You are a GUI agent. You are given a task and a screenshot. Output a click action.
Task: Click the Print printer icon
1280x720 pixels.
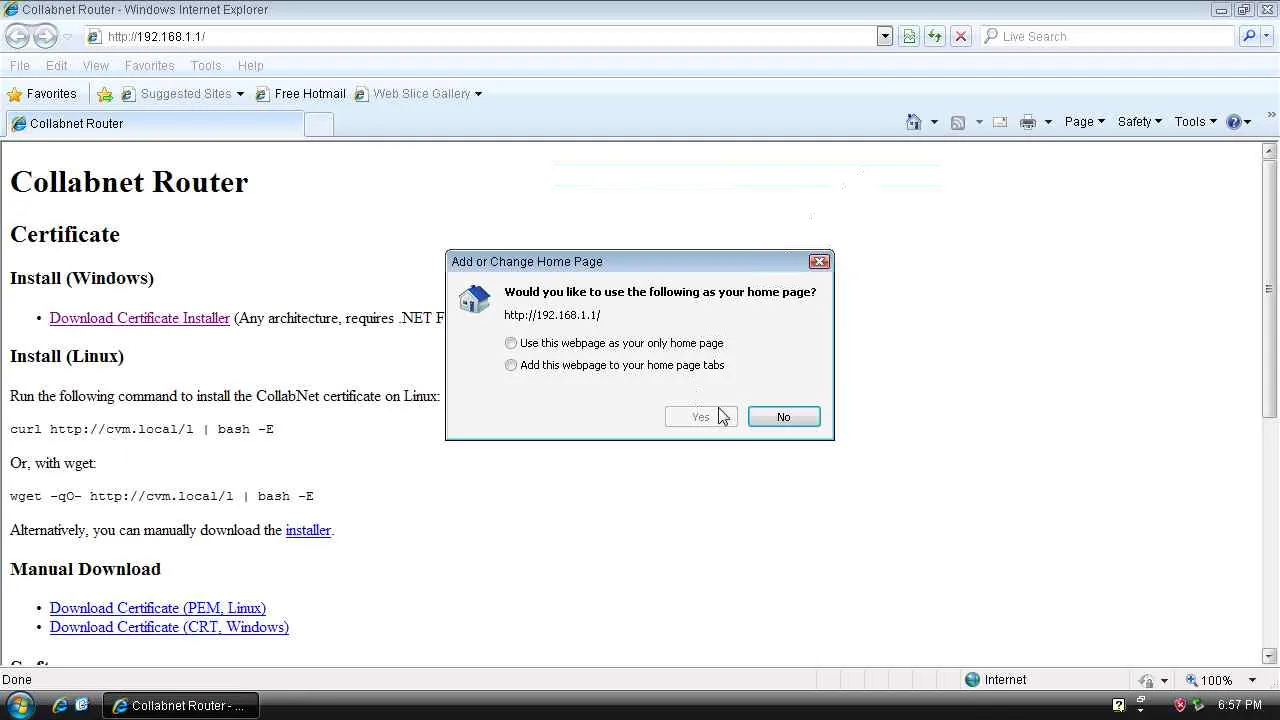[x=1027, y=122]
